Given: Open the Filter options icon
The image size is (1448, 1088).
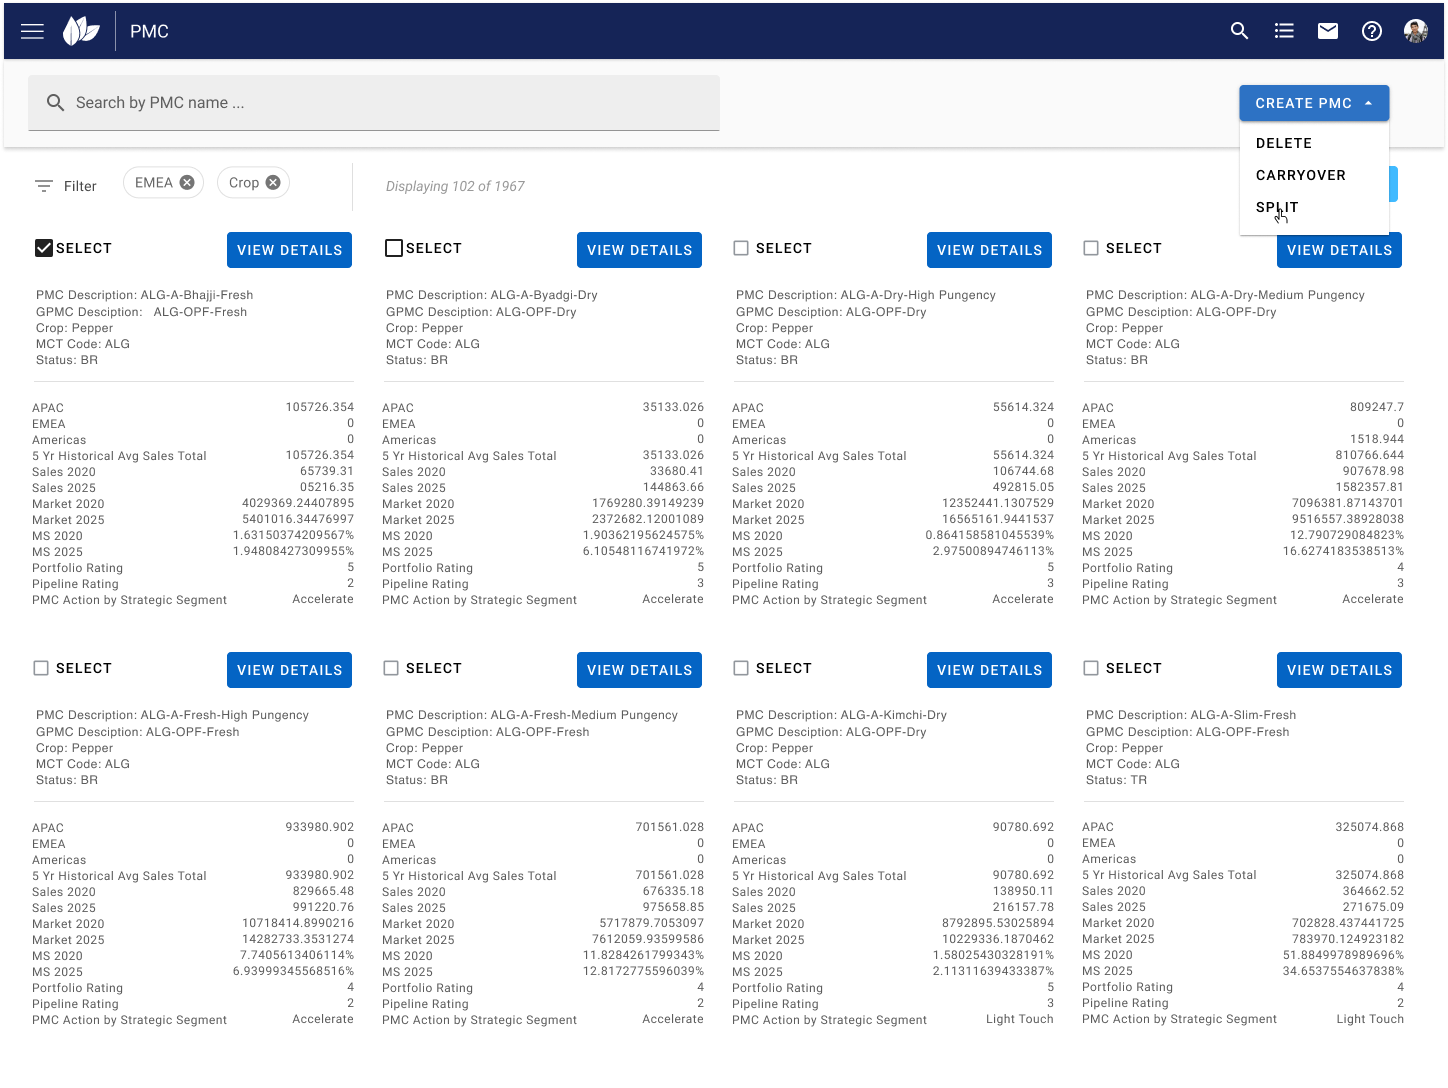Looking at the screenshot, I should (x=44, y=186).
